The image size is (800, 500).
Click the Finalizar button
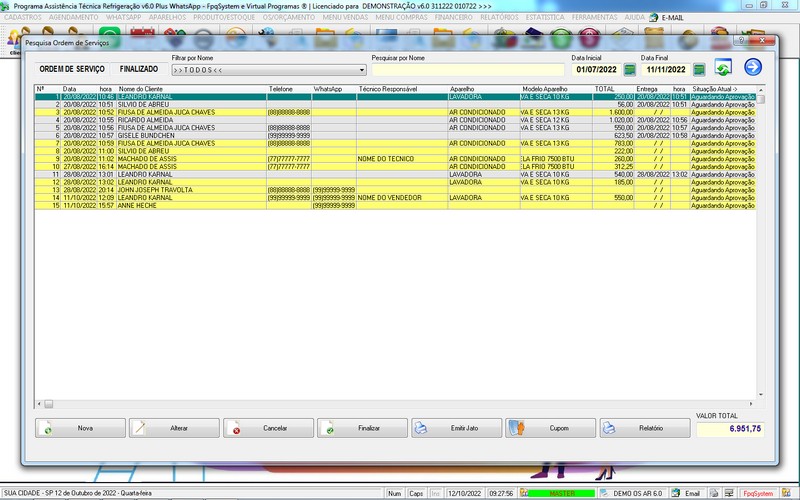pos(362,428)
